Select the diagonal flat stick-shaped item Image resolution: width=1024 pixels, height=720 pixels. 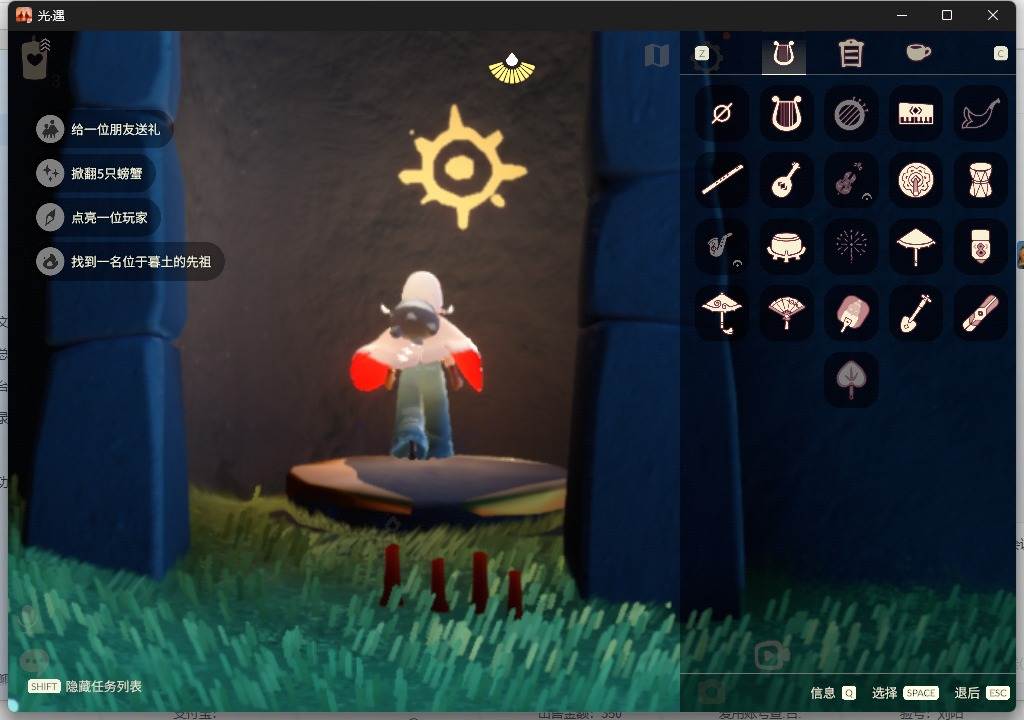pos(980,313)
